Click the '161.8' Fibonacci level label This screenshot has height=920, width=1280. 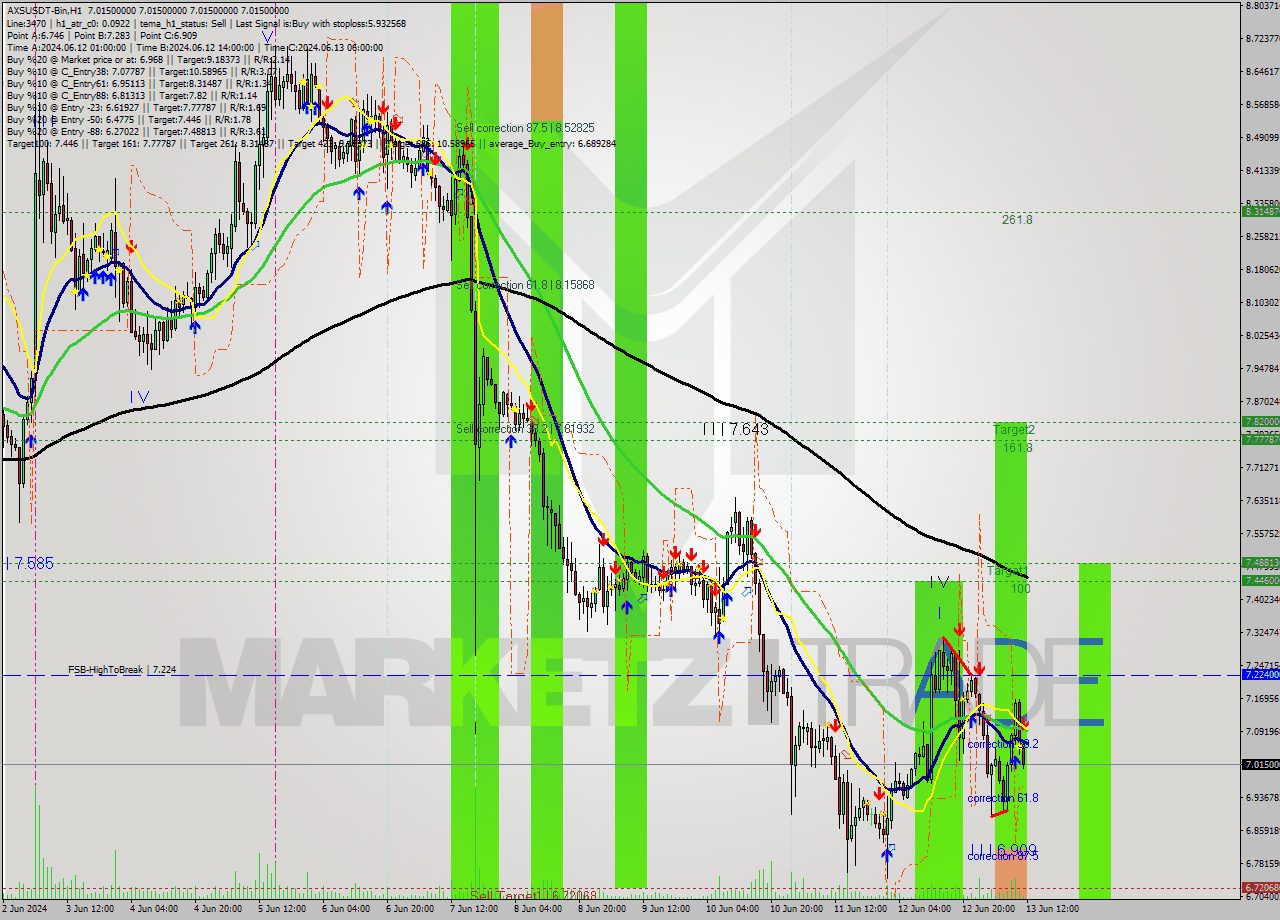click(x=1017, y=448)
